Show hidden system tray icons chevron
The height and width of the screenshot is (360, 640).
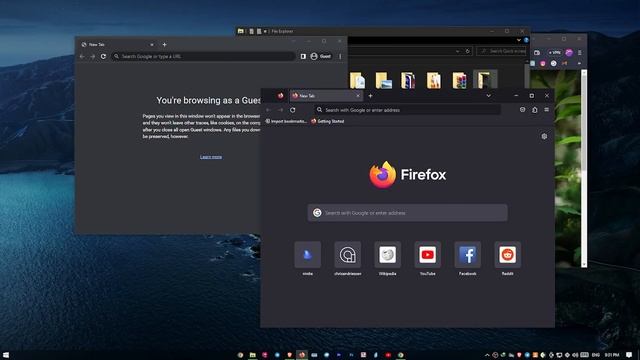coord(487,355)
